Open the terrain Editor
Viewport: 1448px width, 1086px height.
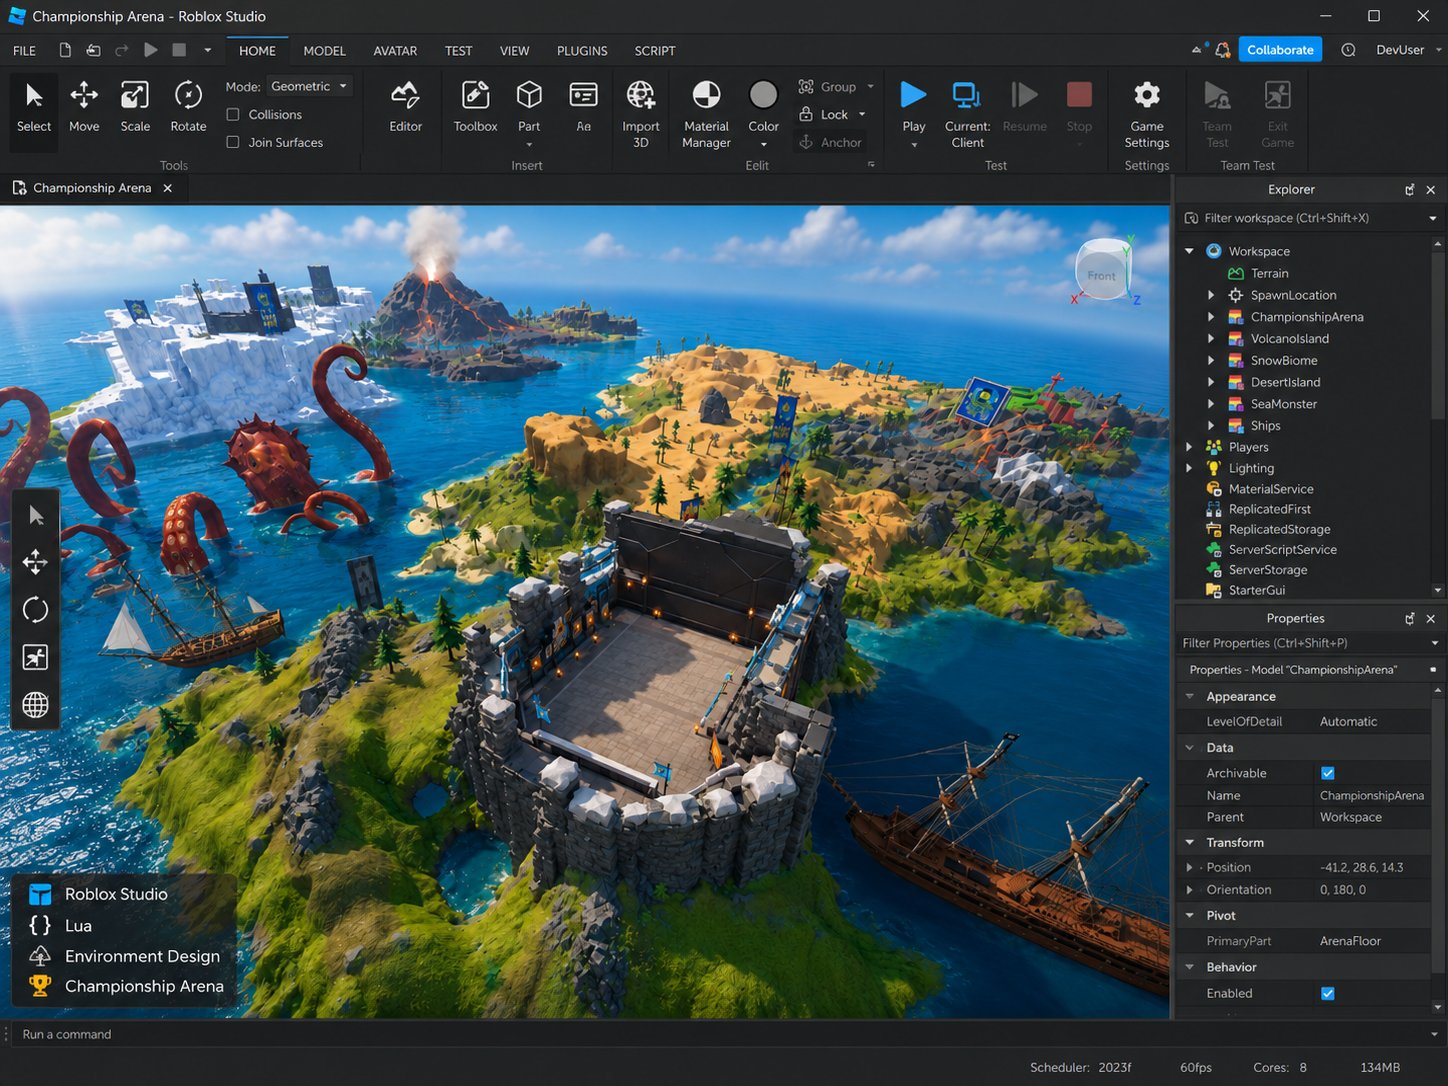pos(405,108)
